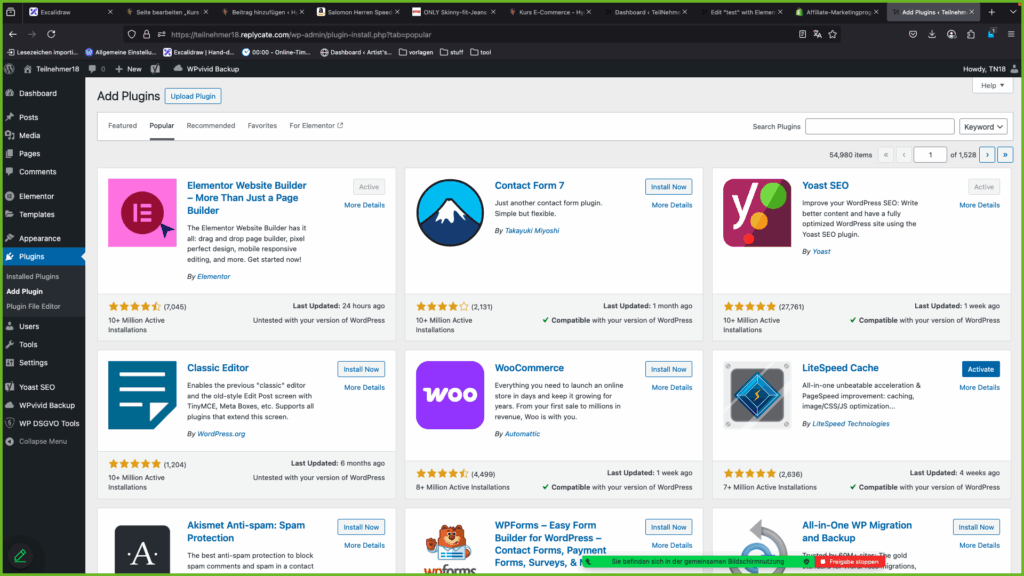Open the Takayuki Miyoshi author link

[x=532, y=231]
